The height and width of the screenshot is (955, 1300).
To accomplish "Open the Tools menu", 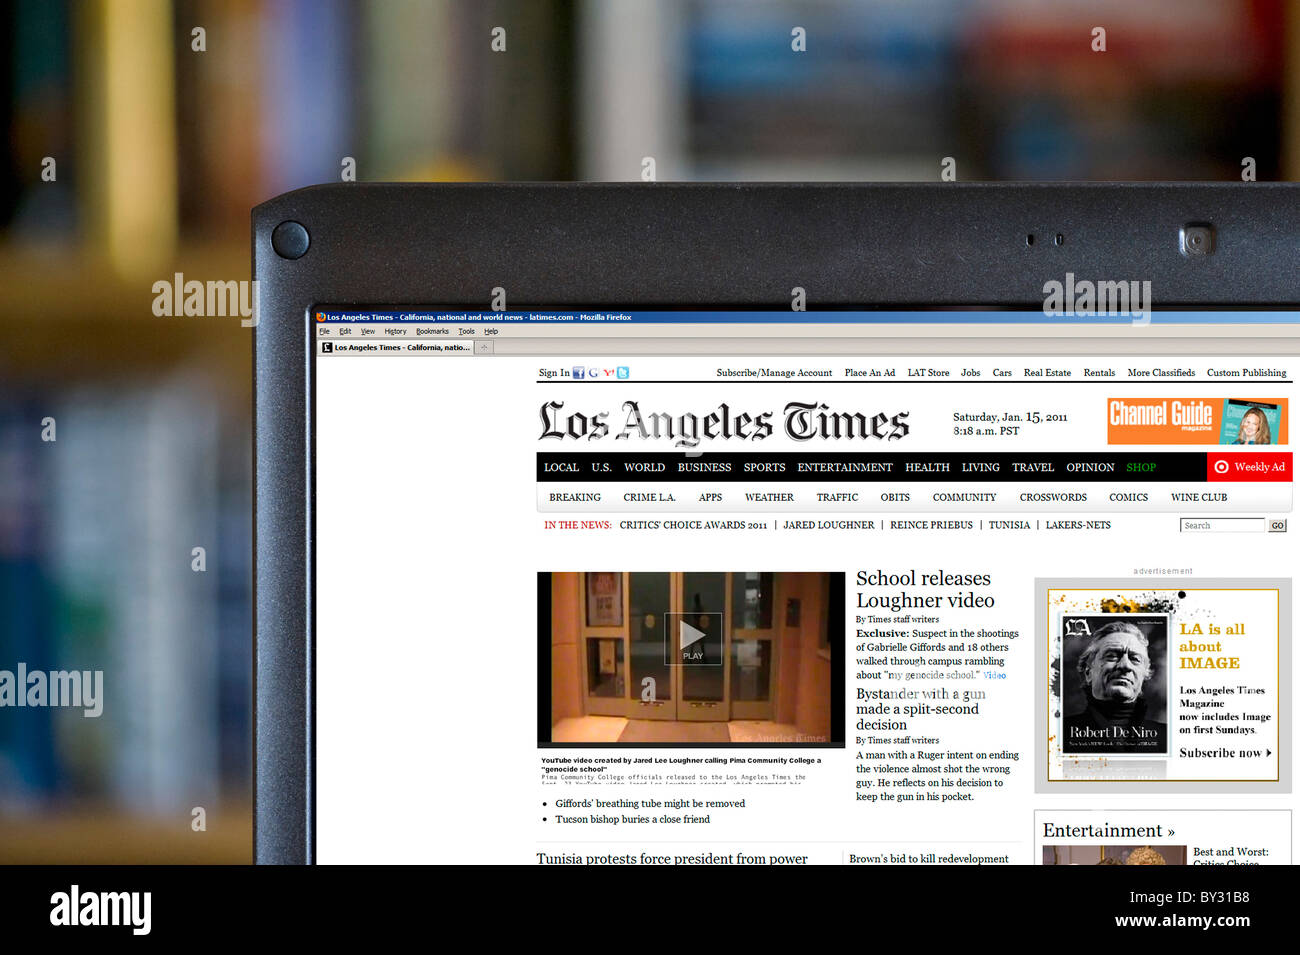I will tap(466, 331).
